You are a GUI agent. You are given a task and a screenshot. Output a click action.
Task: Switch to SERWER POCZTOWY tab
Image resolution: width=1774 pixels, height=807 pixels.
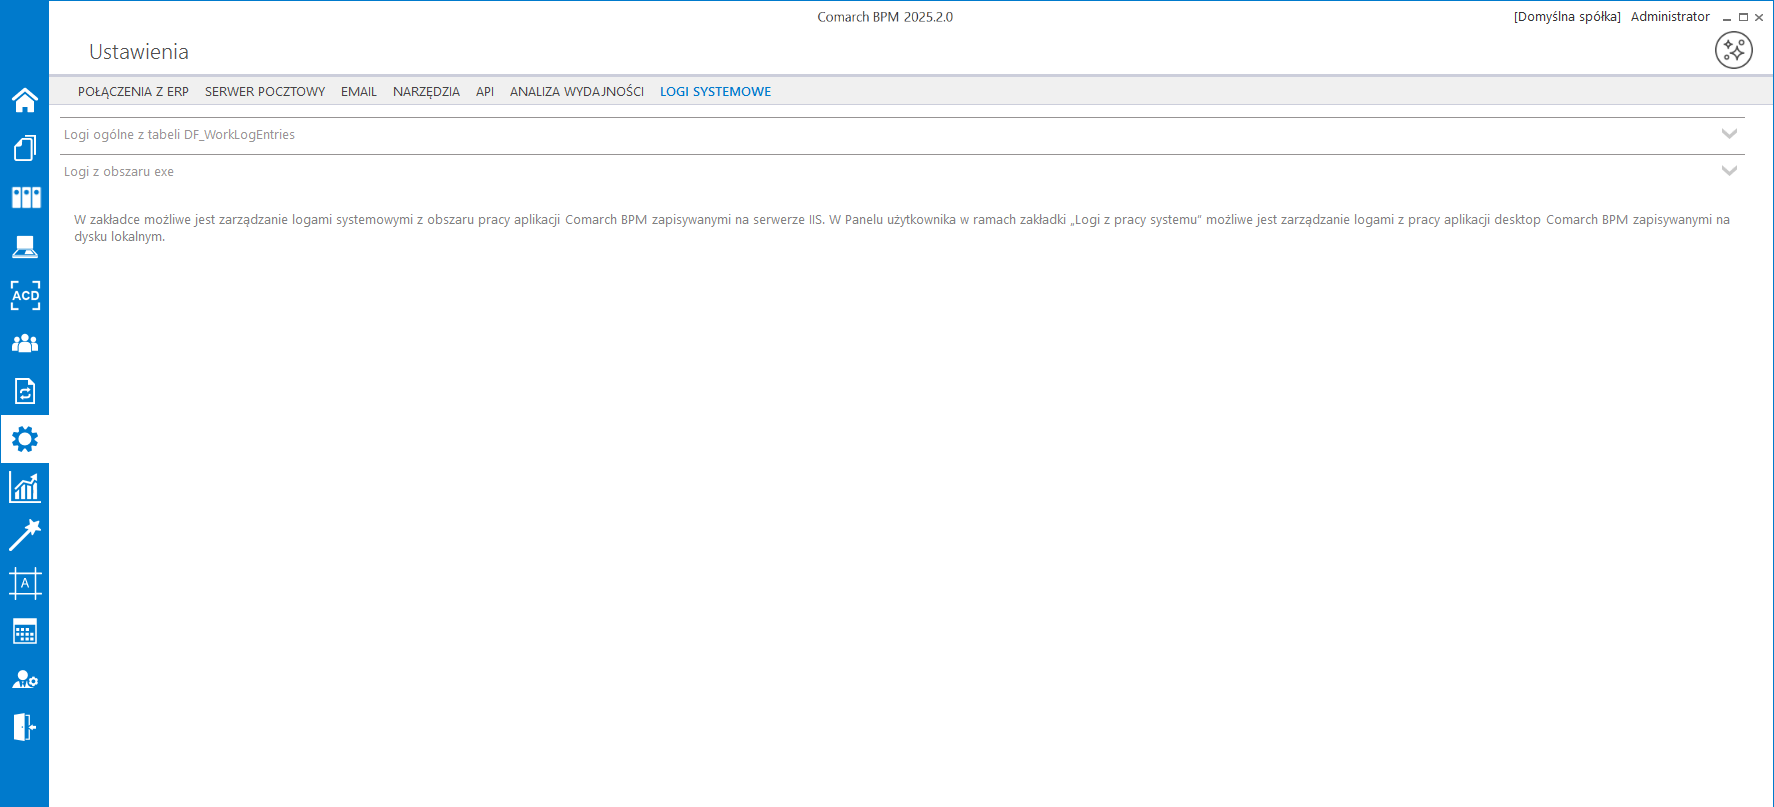point(265,91)
